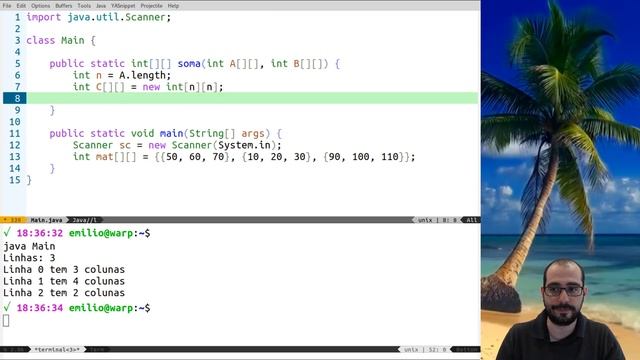Viewport: 640px width, 360px height.
Task: Click 'String[] args' parameter
Action: point(227,133)
